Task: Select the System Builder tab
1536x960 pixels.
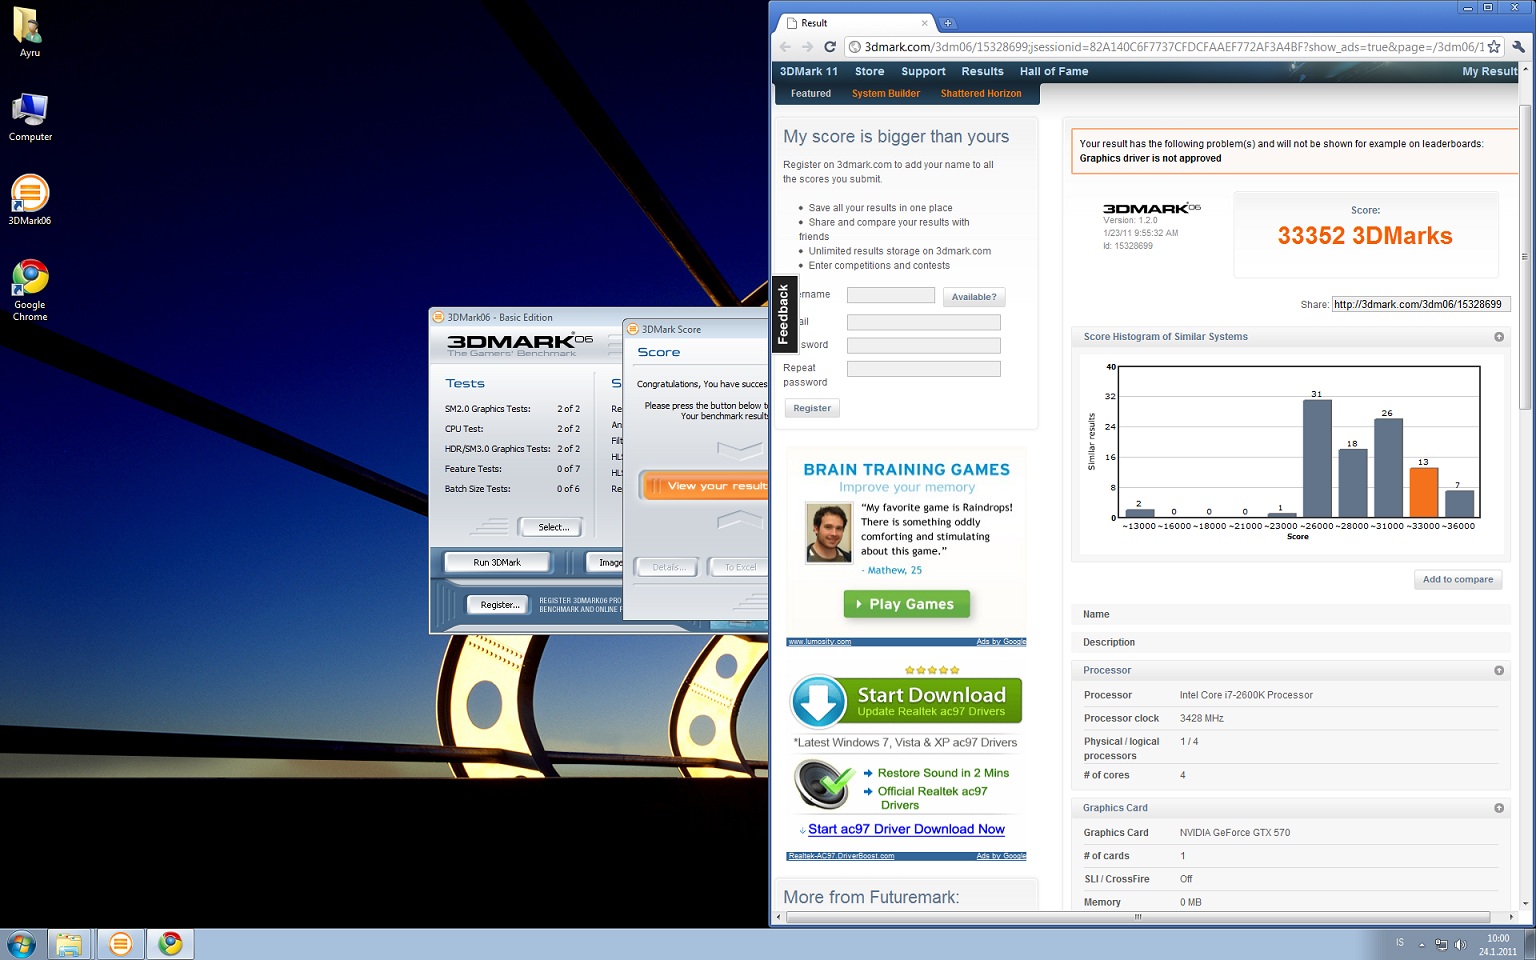Action: coord(885,94)
